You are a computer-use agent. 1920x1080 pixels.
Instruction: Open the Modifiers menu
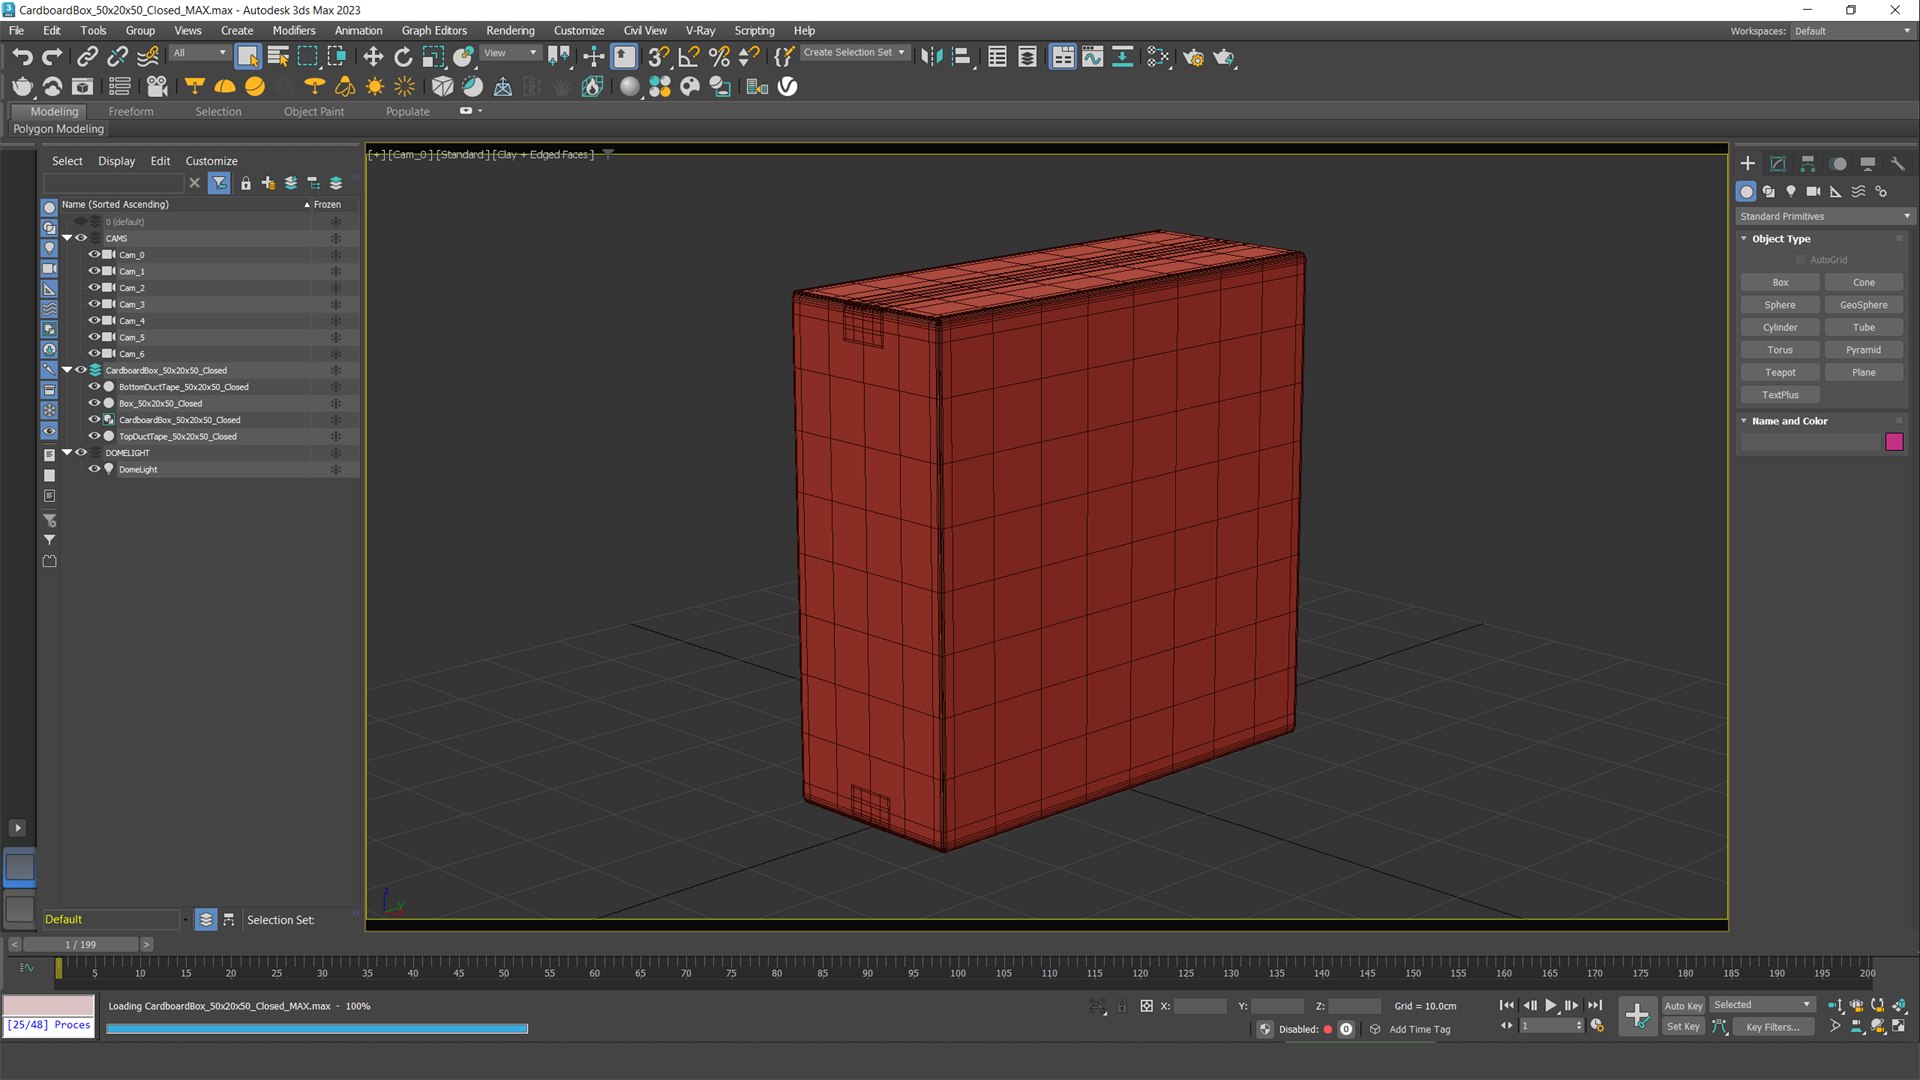tap(294, 31)
